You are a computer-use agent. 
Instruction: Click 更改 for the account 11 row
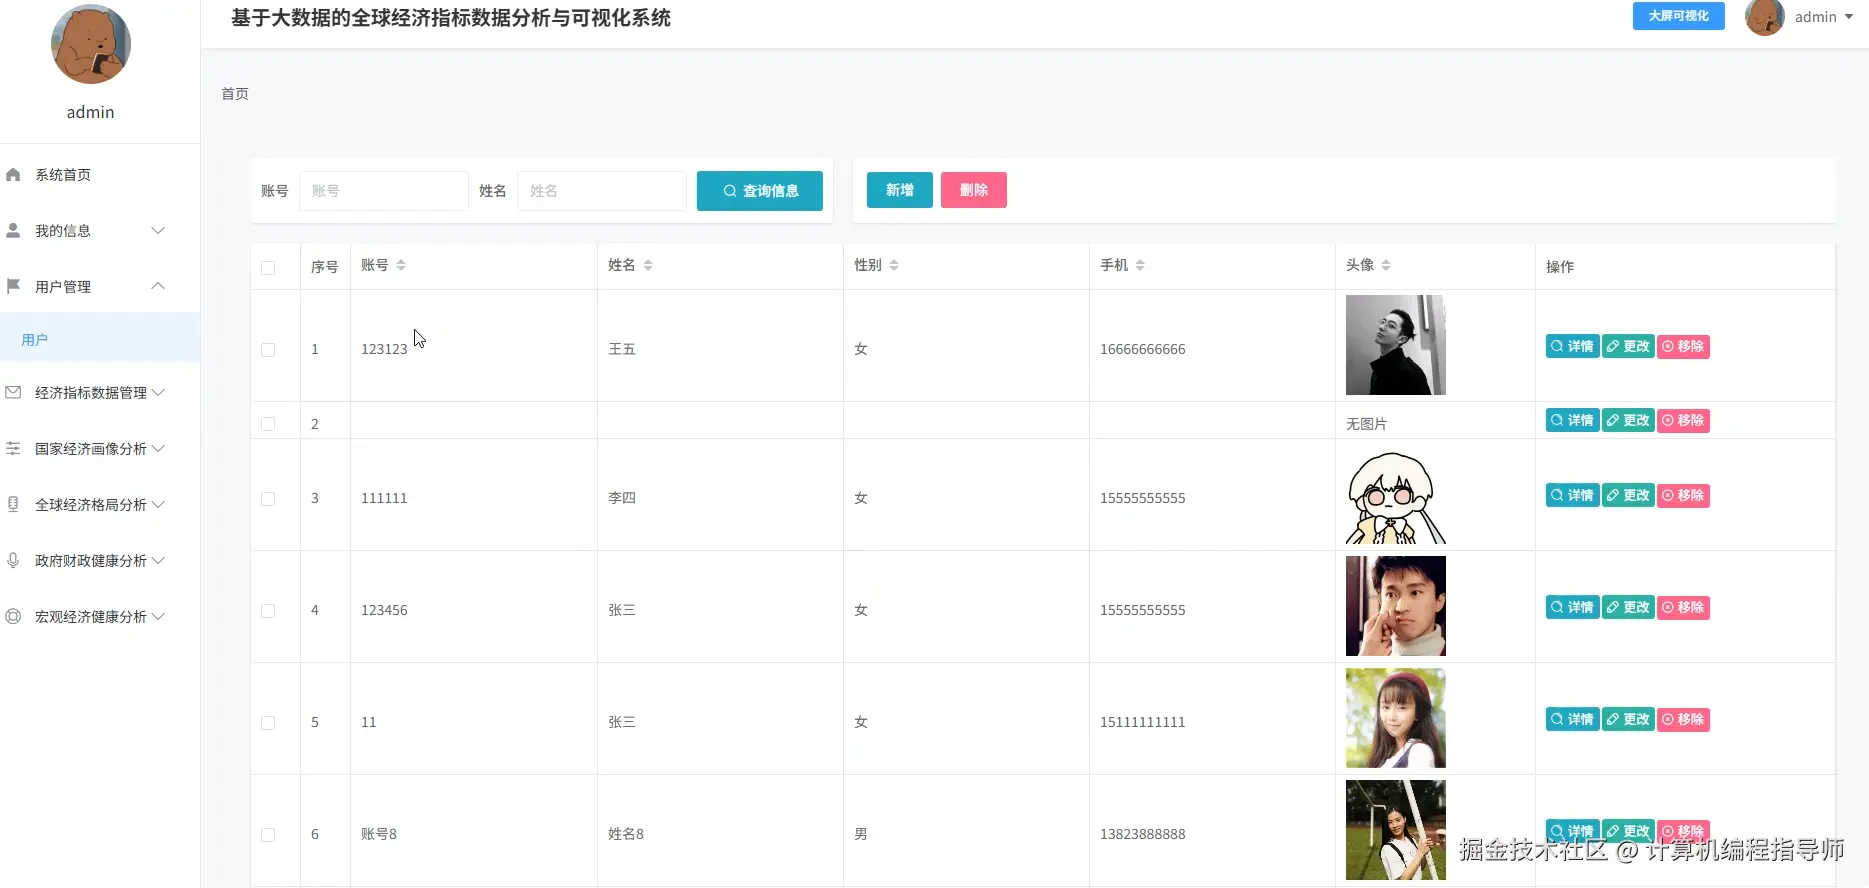[1628, 720]
